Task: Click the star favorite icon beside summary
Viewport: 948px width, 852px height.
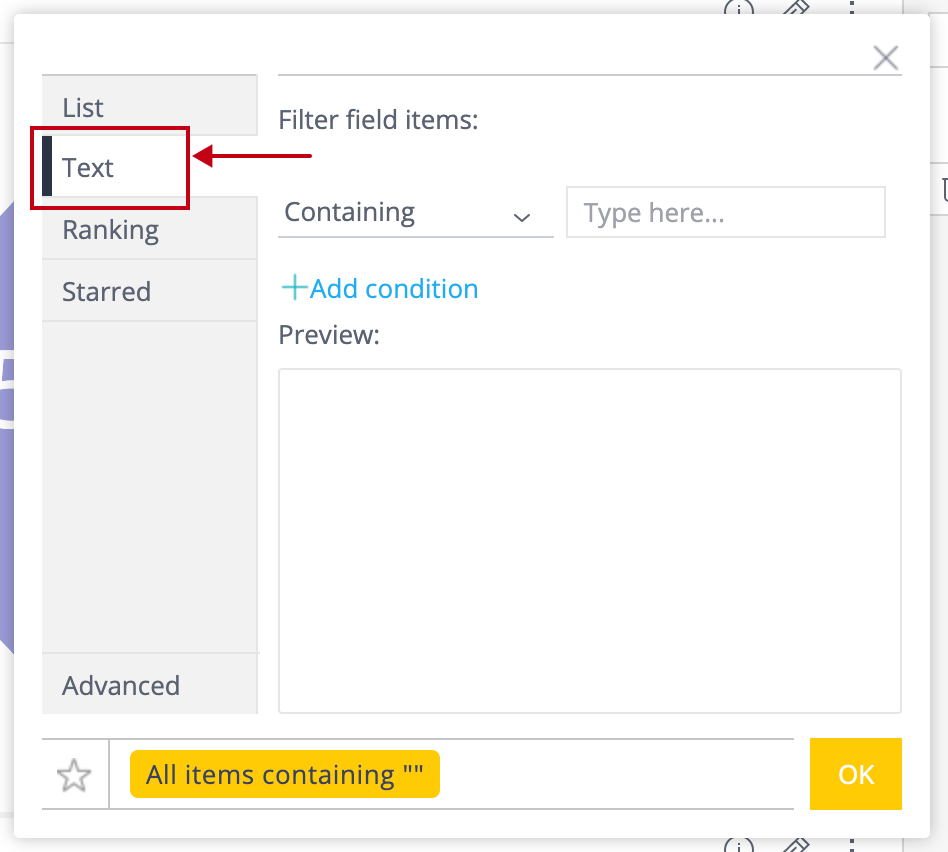Action: coord(75,775)
